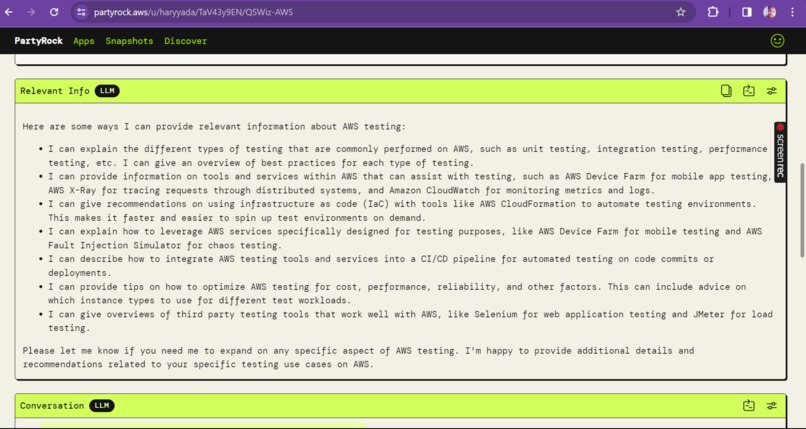Open the browser extensions menu
The image size is (806, 429).
point(713,12)
